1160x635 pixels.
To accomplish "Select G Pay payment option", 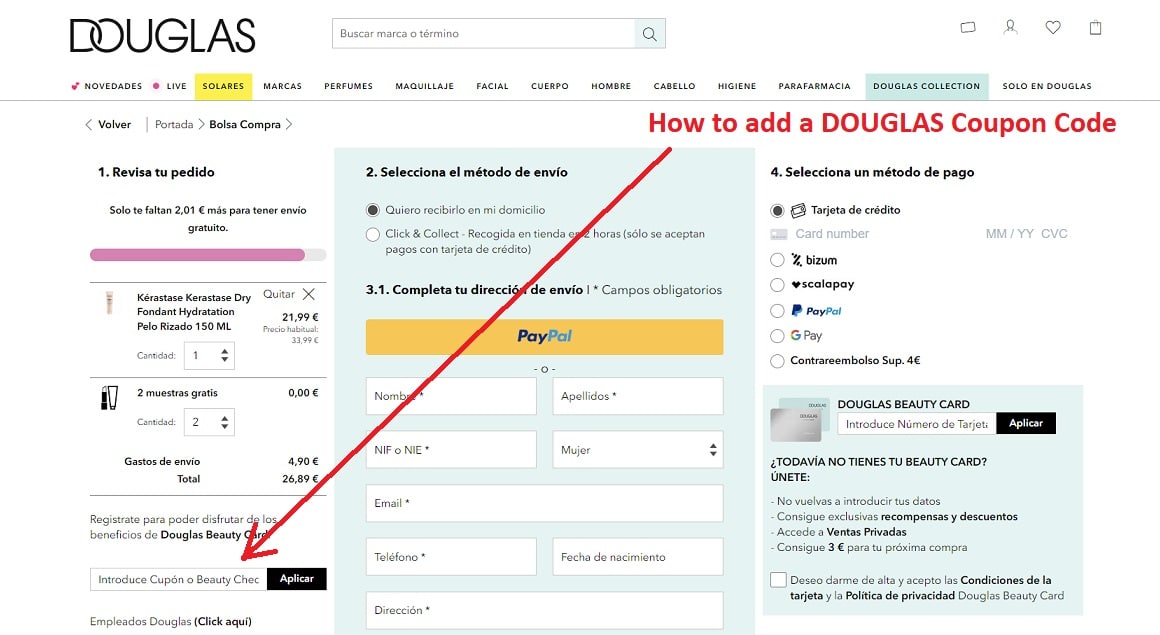I will (x=777, y=336).
